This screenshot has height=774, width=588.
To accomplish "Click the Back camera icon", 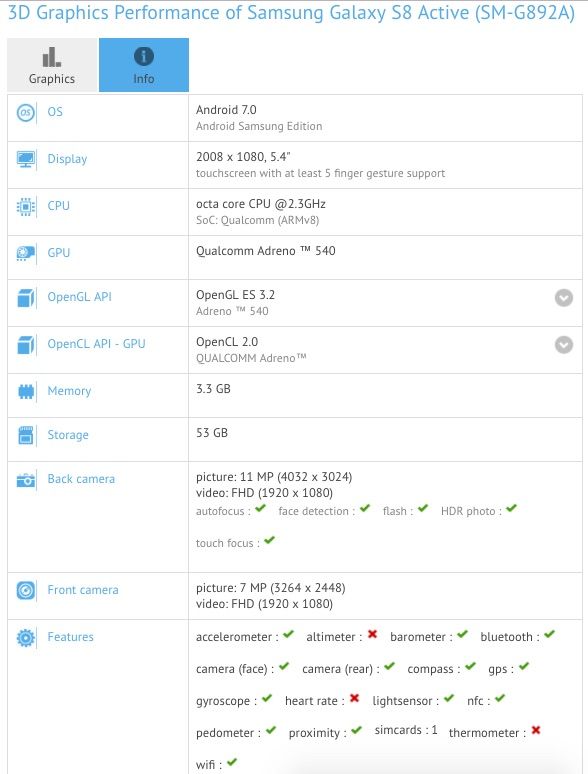I will (26, 480).
